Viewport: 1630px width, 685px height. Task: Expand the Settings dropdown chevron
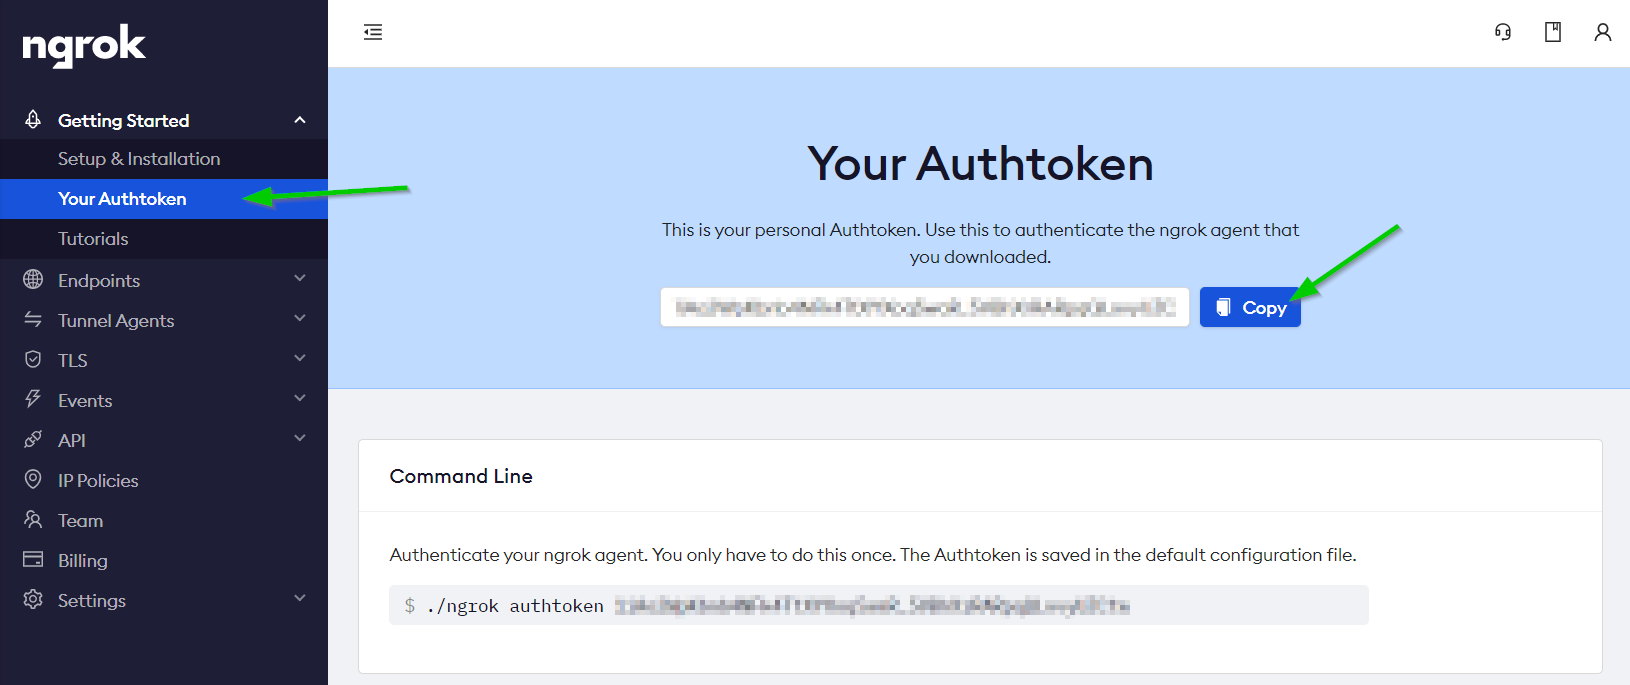coord(300,598)
